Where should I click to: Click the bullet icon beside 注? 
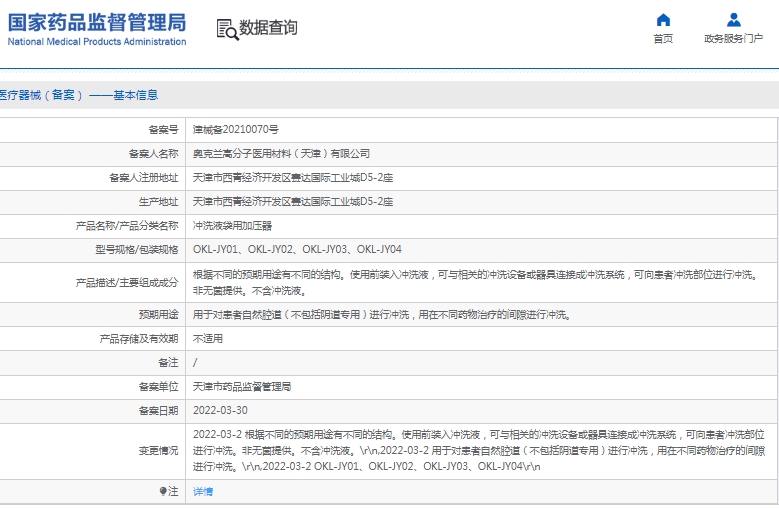[163, 491]
